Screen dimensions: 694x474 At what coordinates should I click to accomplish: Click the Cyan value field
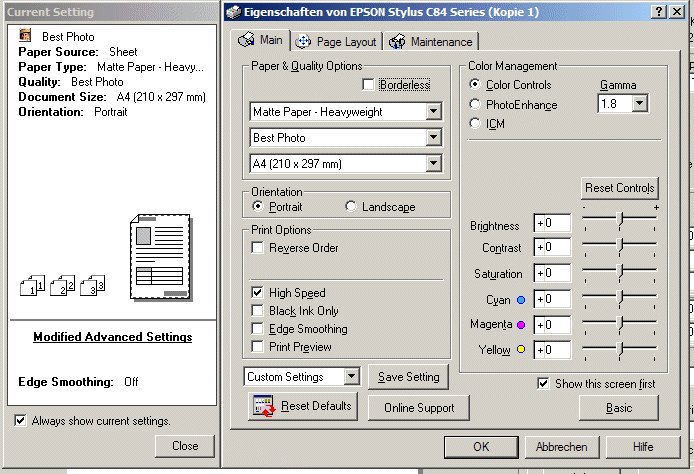(x=552, y=299)
